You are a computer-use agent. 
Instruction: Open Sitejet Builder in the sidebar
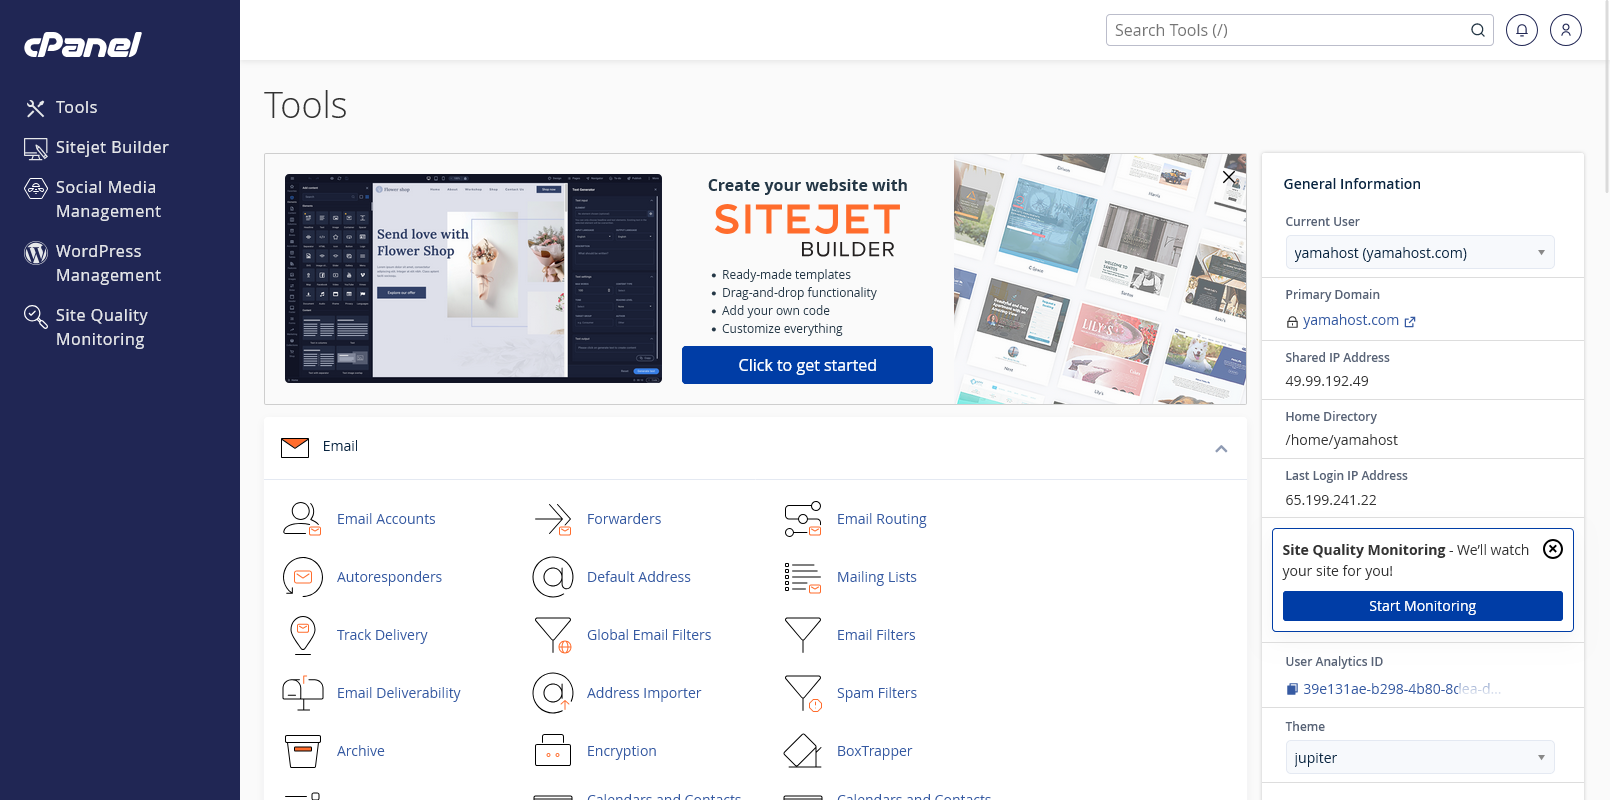[97, 148]
